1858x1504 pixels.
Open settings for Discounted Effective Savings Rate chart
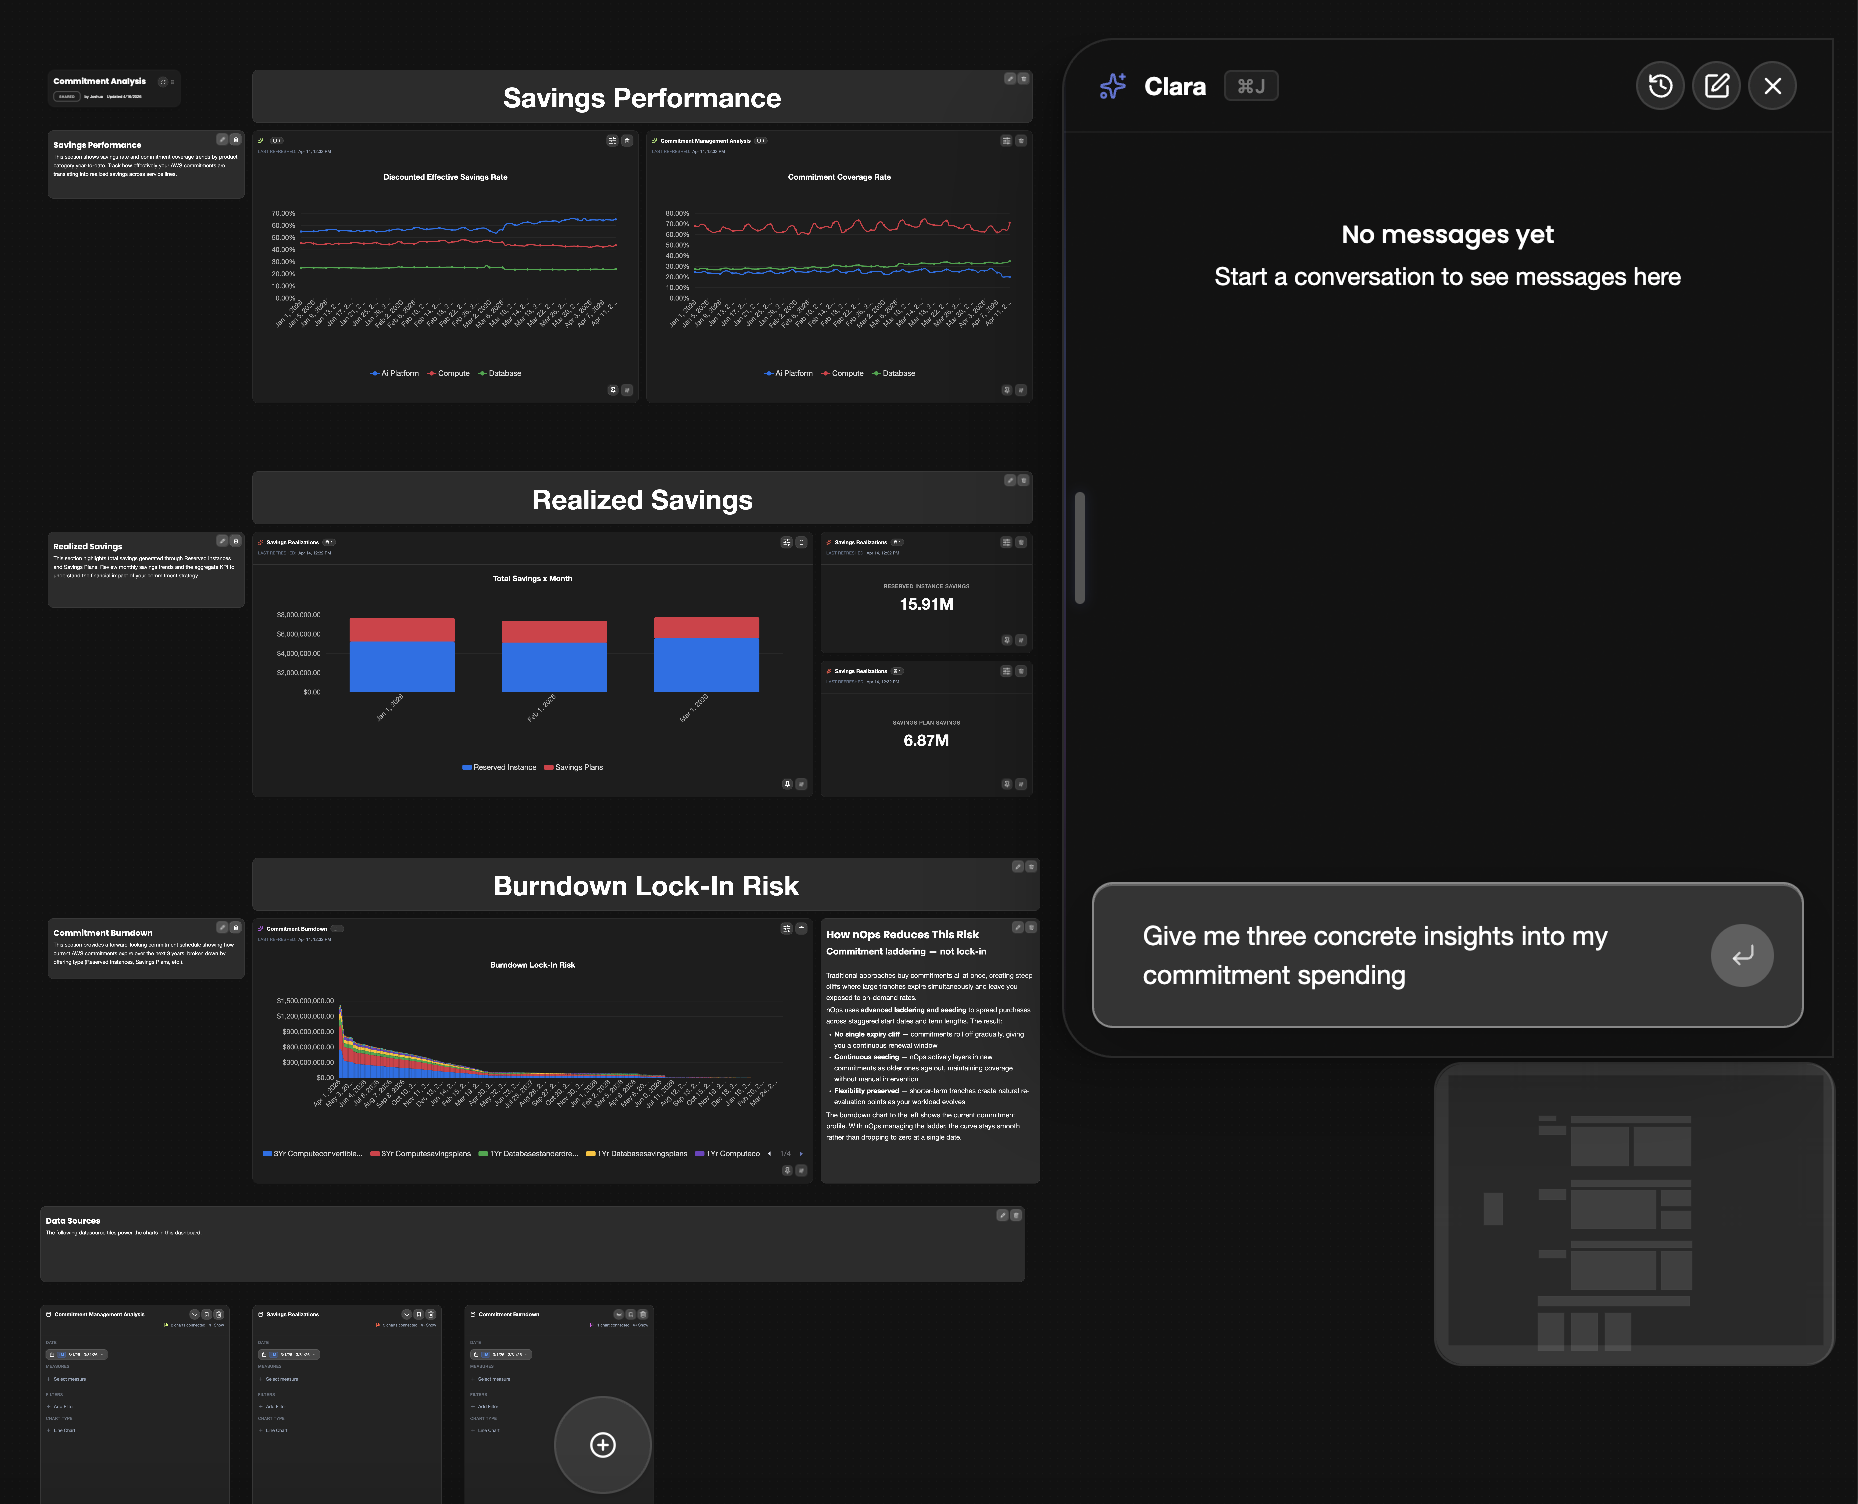click(x=612, y=141)
